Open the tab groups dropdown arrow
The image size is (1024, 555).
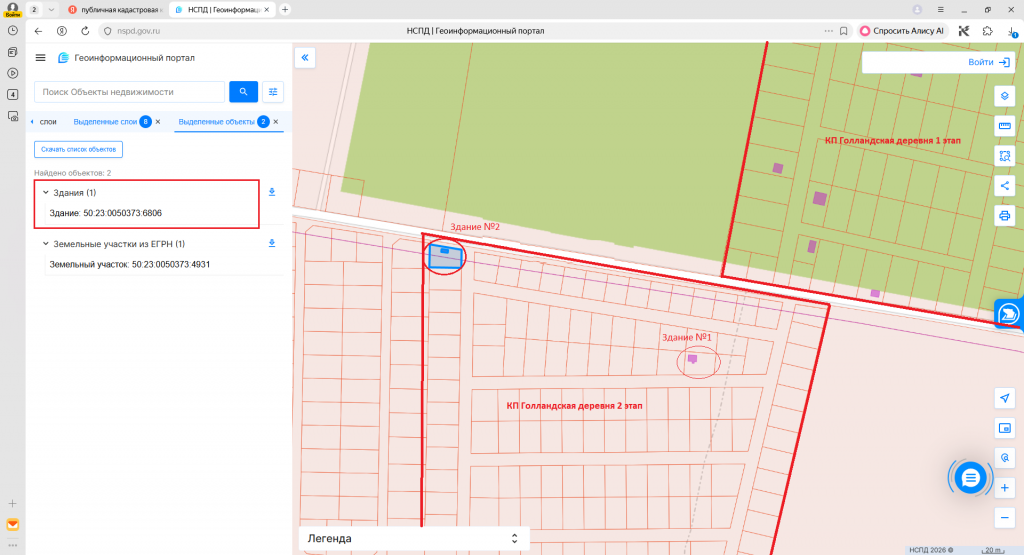(x=52, y=10)
